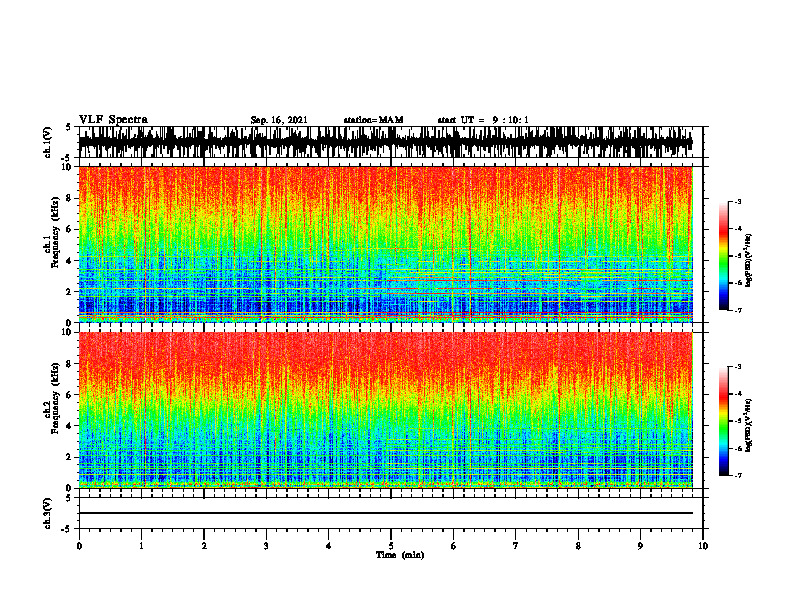Image resolution: width=792 pixels, height=612 pixels.
Task: Click the "ch.3(V)" axis label
Action: tap(48, 513)
